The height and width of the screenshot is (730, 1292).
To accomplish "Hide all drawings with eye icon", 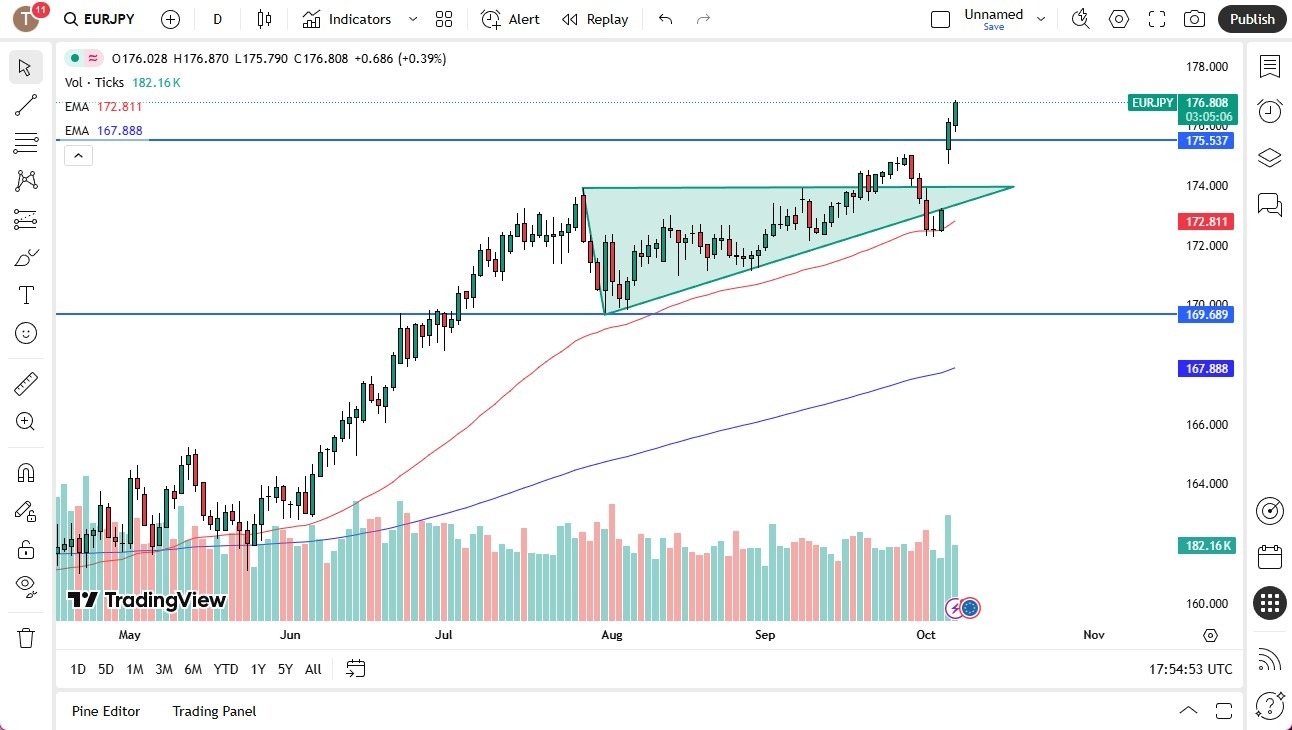I will pyautogui.click(x=25, y=585).
